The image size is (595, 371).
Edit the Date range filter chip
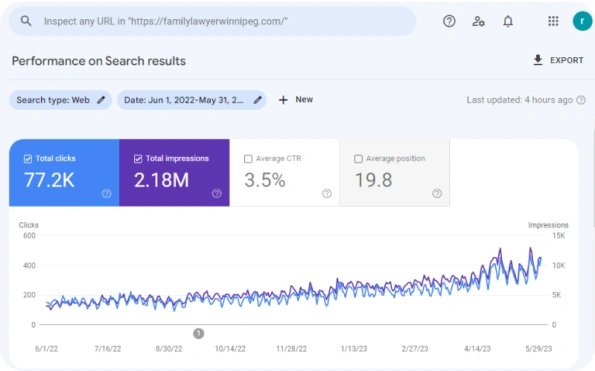(x=191, y=100)
